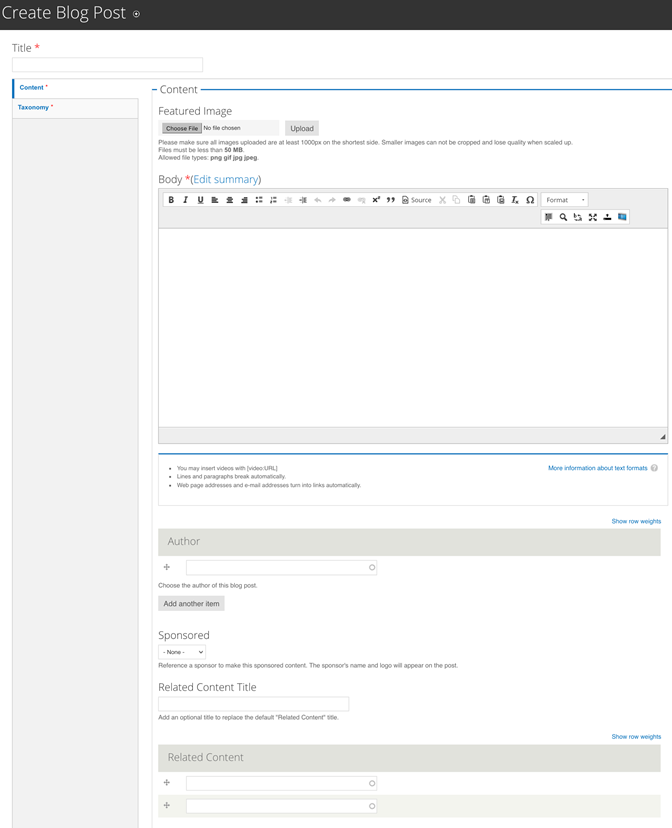Focus second Related Content field

[281, 806]
